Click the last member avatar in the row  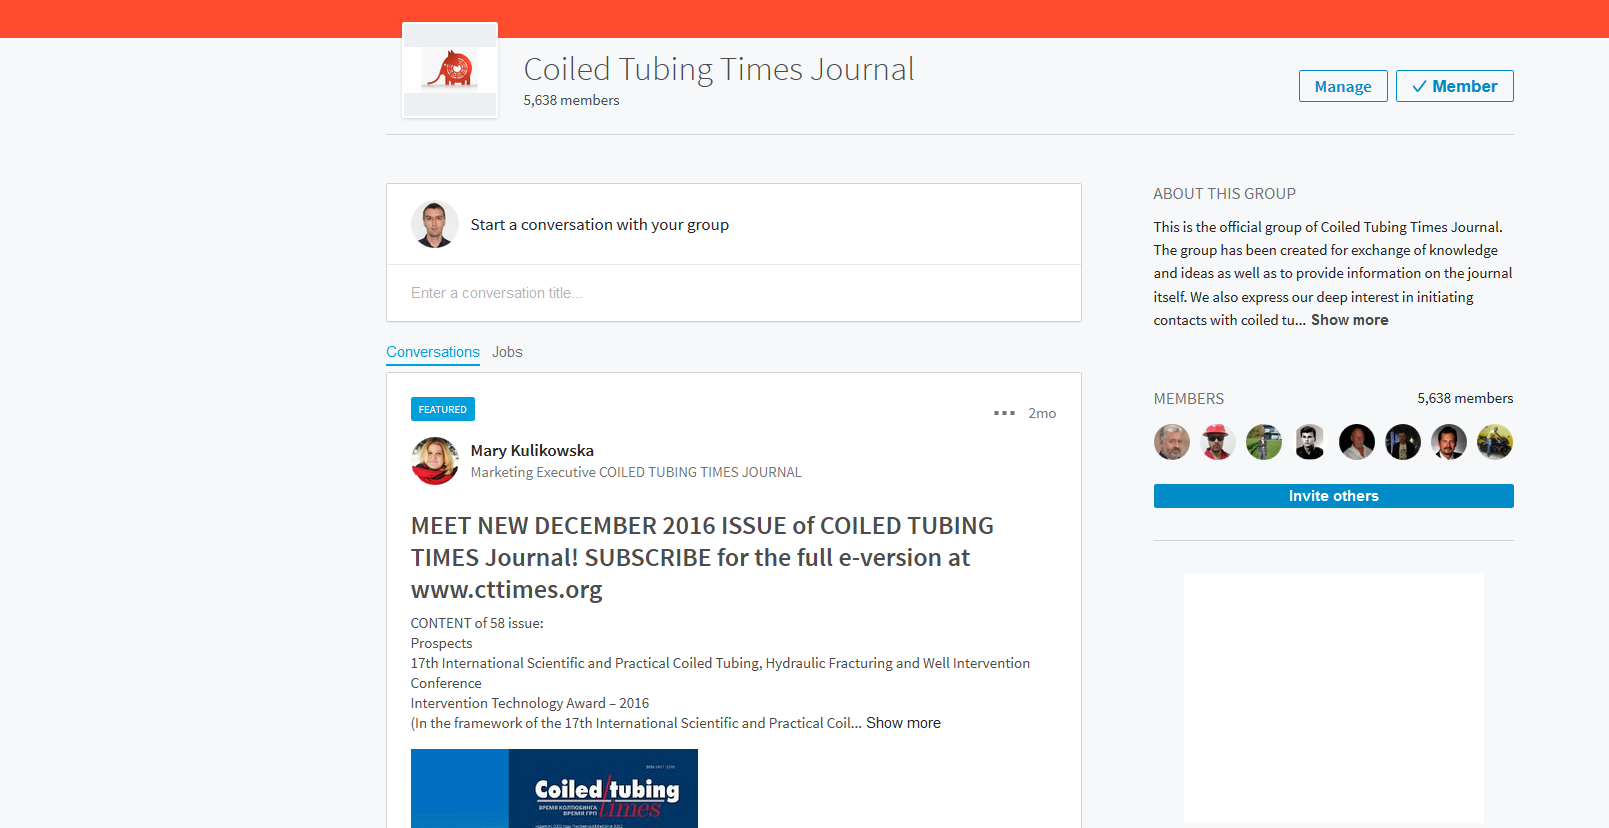(x=1495, y=442)
